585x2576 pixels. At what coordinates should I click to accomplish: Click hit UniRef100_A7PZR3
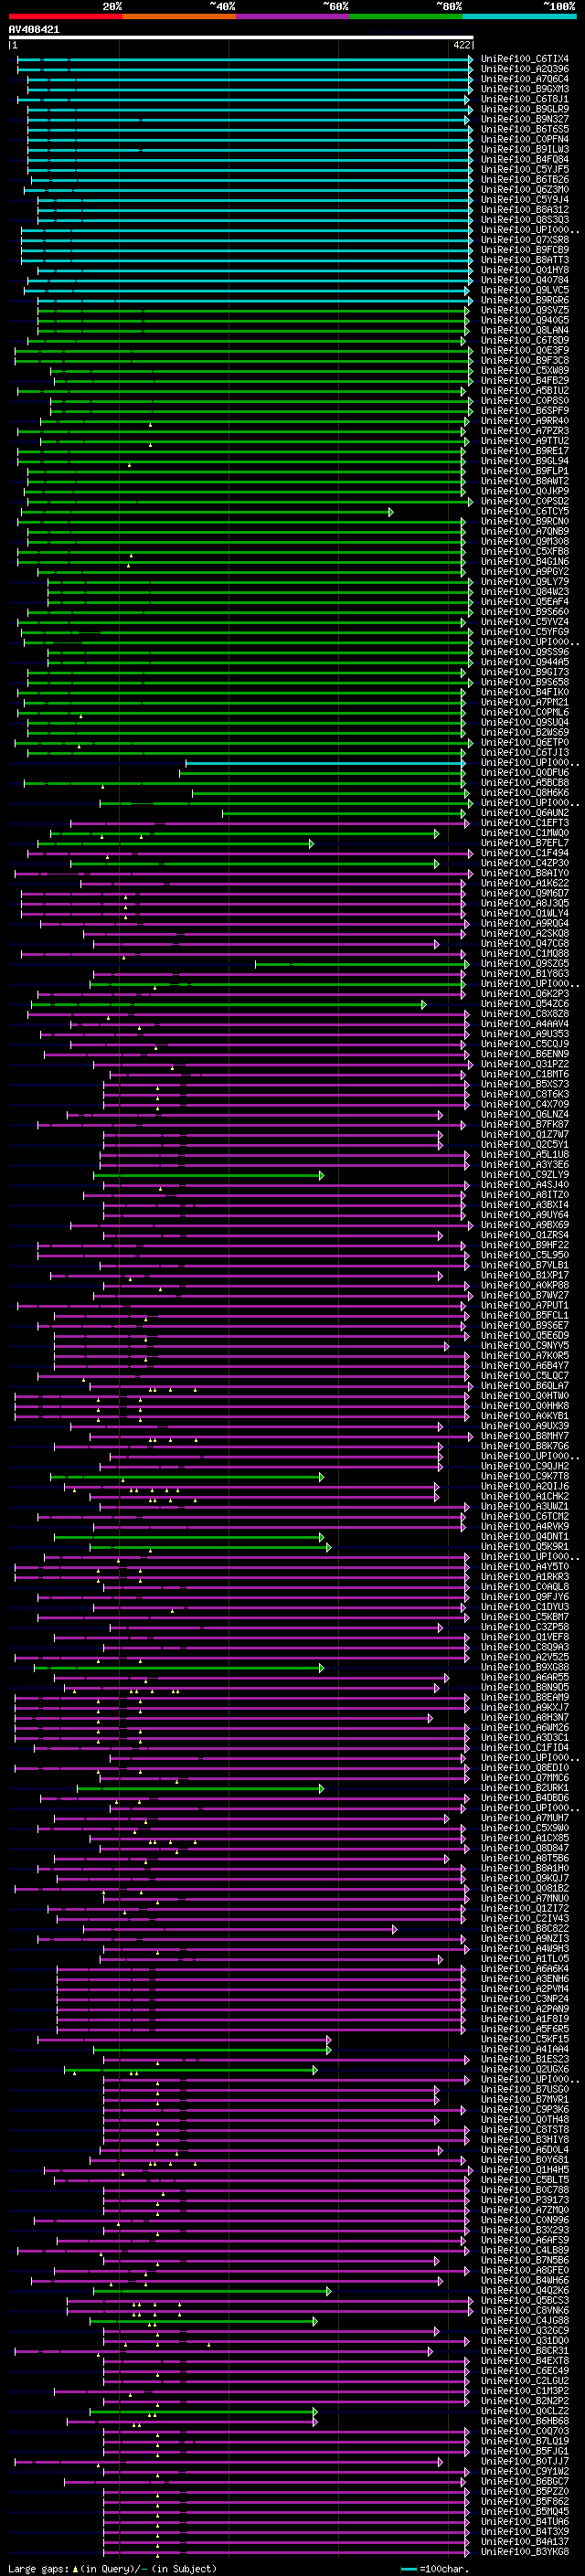tap(525, 431)
